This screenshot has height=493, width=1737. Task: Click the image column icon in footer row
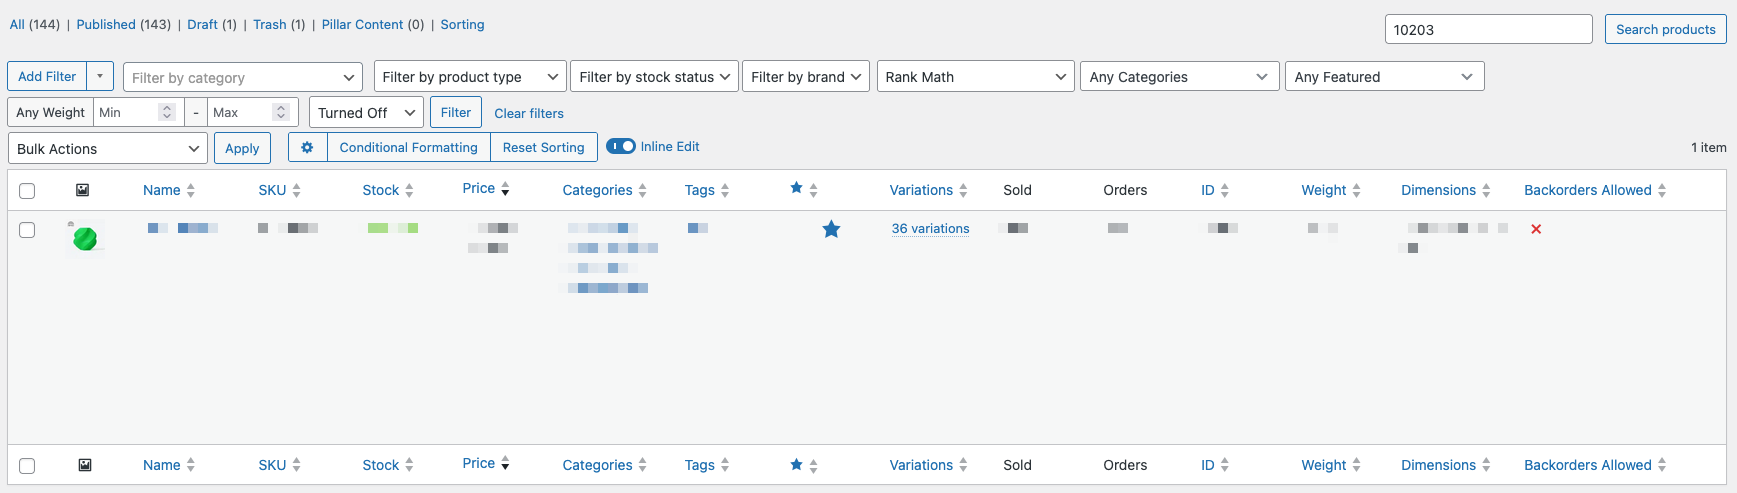pyautogui.click(x=85, y=465)
